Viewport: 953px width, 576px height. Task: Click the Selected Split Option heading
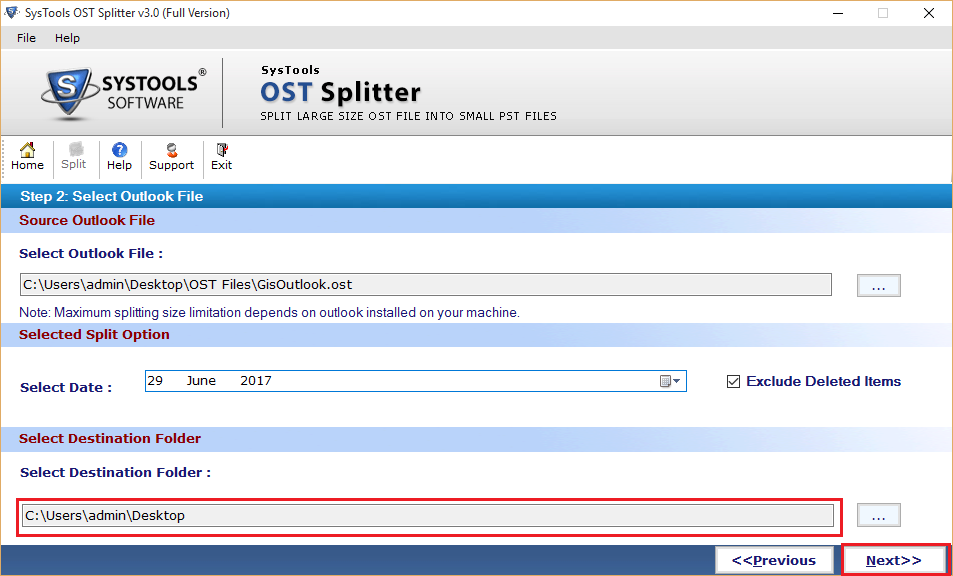(94, 335)
